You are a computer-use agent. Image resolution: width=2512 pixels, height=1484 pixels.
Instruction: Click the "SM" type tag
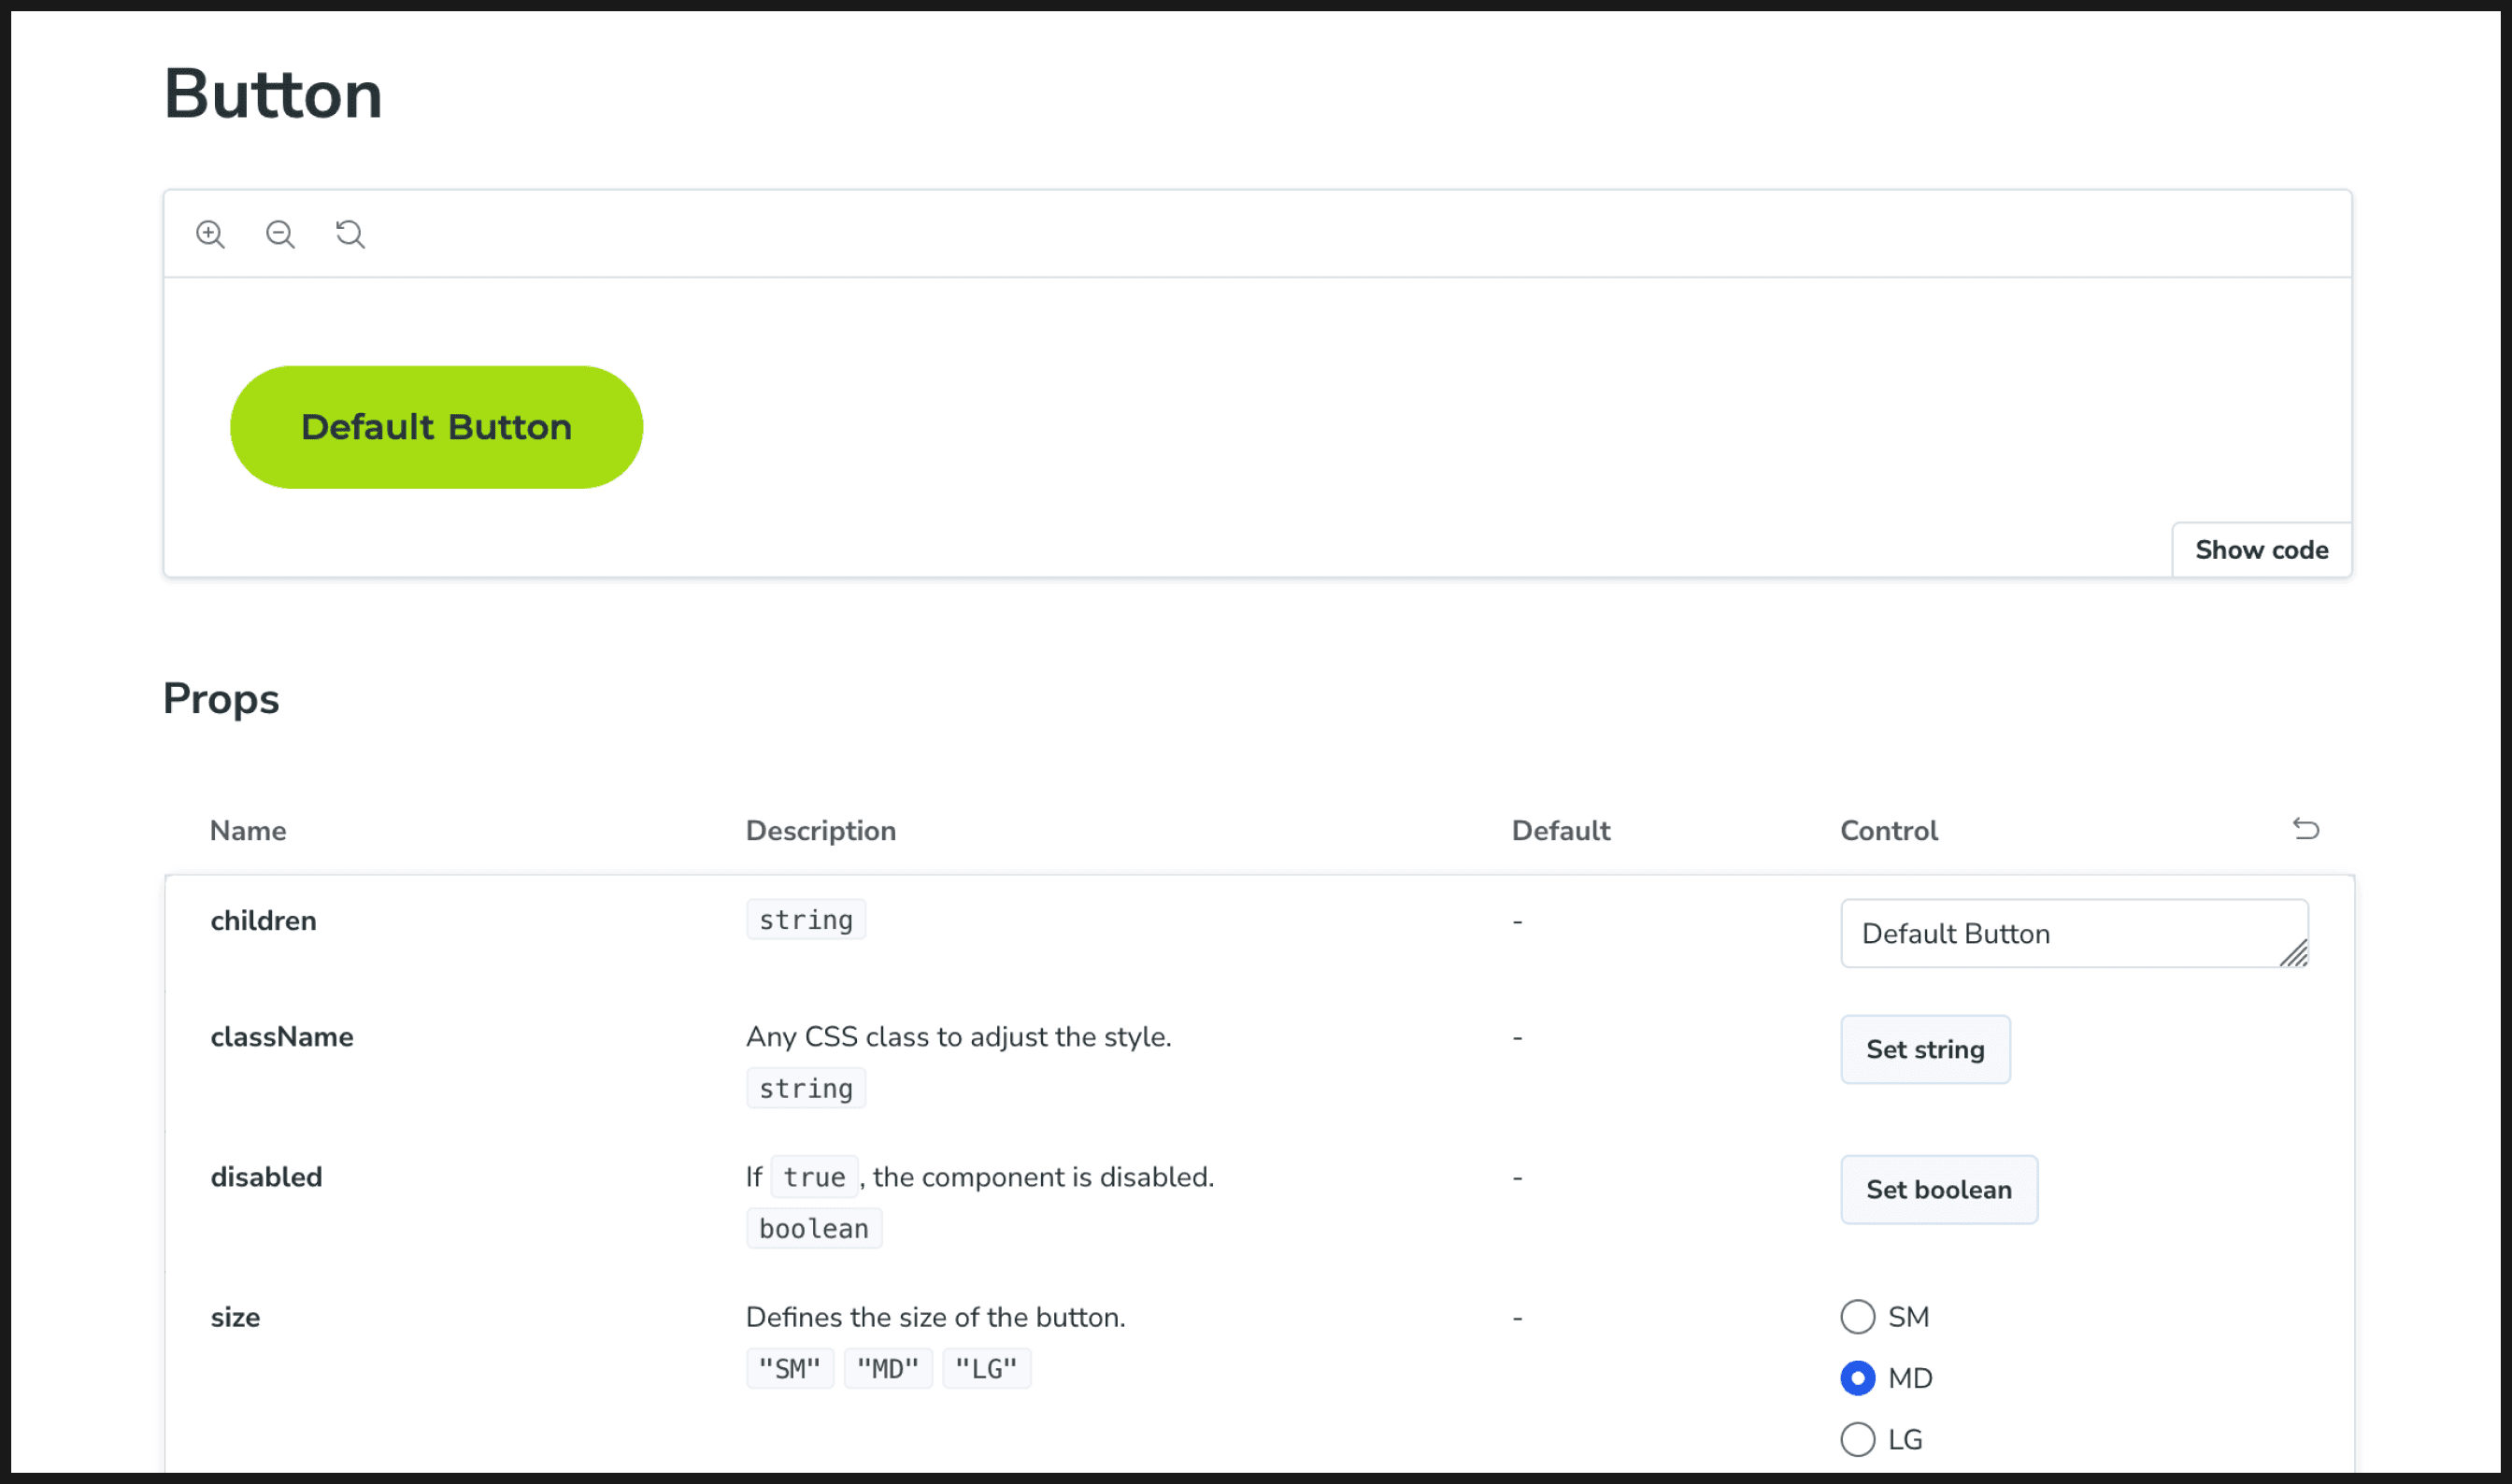click(x=790, y=1368)
